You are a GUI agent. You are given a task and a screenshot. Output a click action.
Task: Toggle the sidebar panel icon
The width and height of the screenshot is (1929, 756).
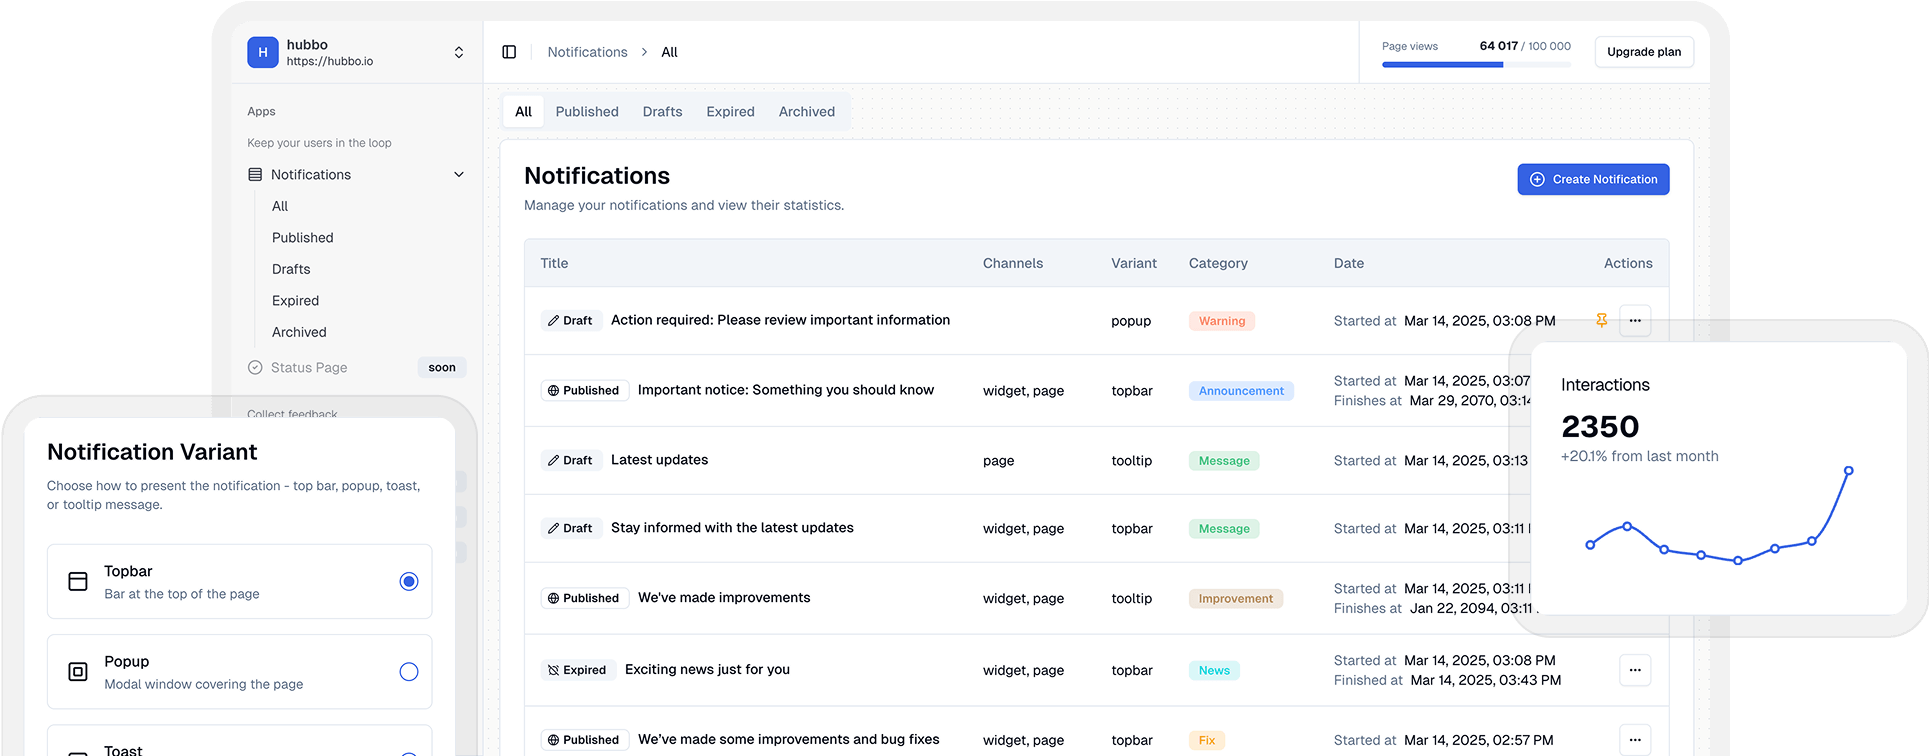click(x=509, y=52)
